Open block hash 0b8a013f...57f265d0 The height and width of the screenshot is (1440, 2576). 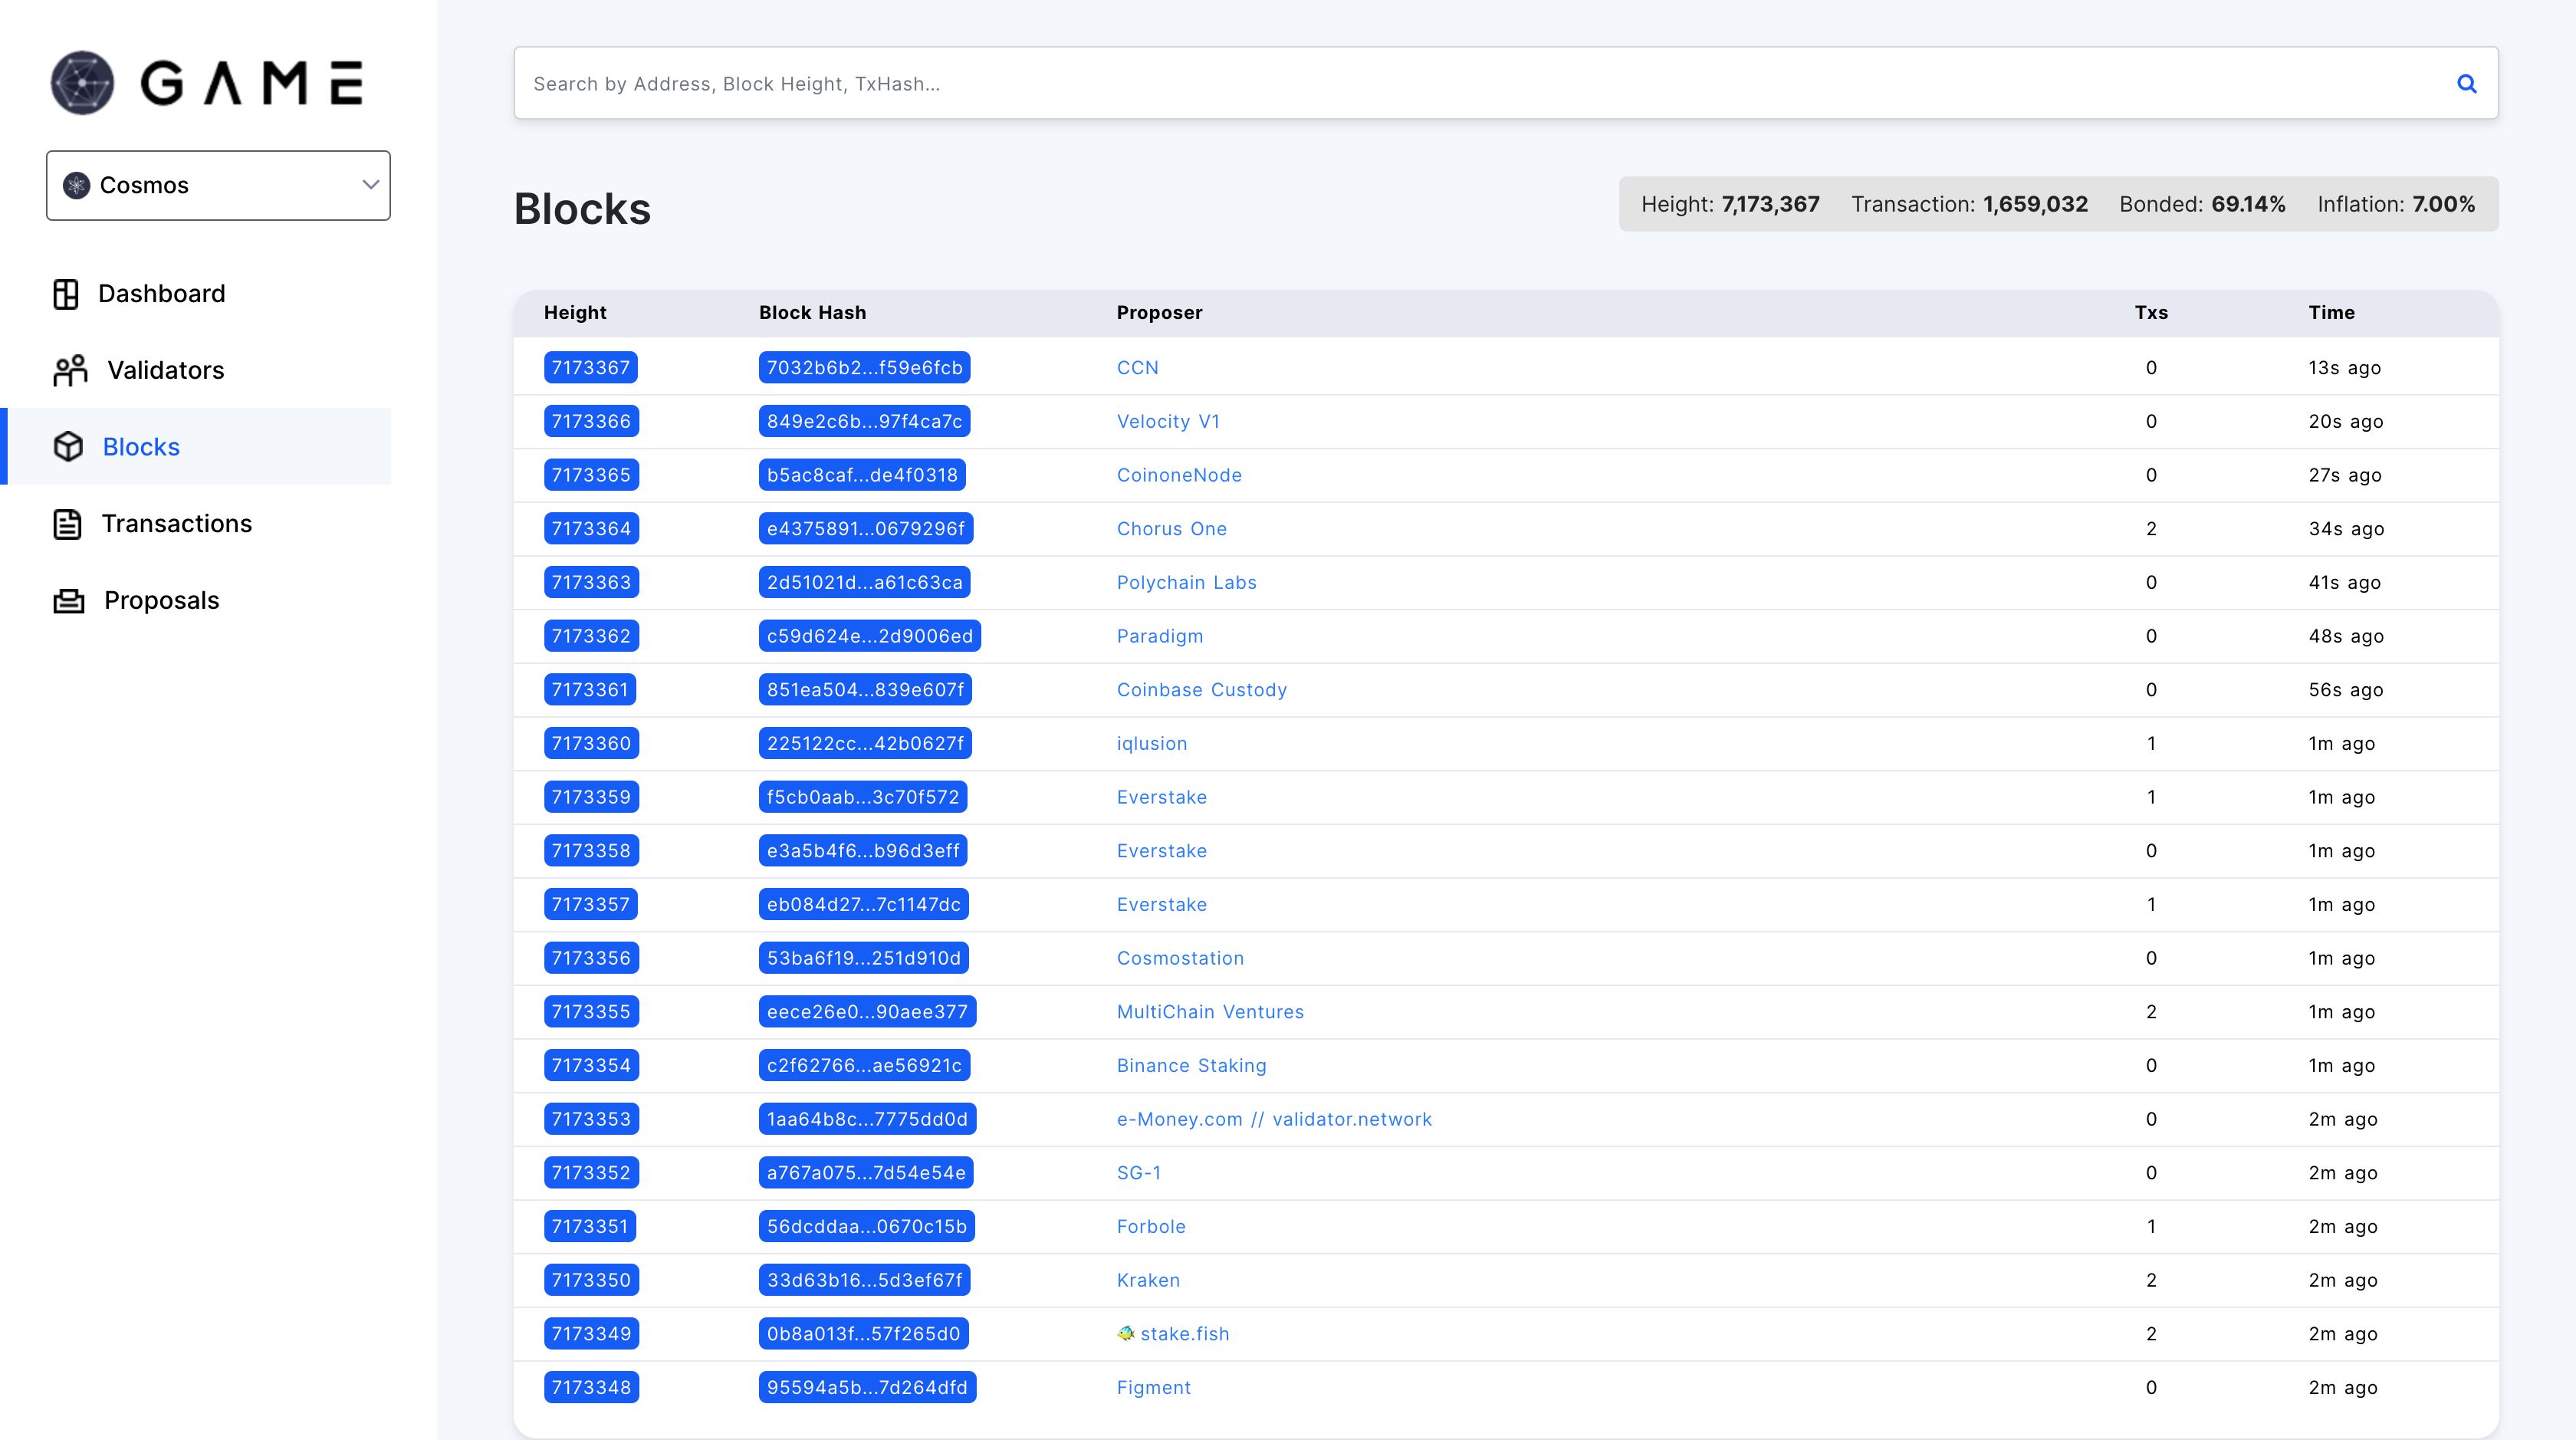click(x=863, y=1333)
